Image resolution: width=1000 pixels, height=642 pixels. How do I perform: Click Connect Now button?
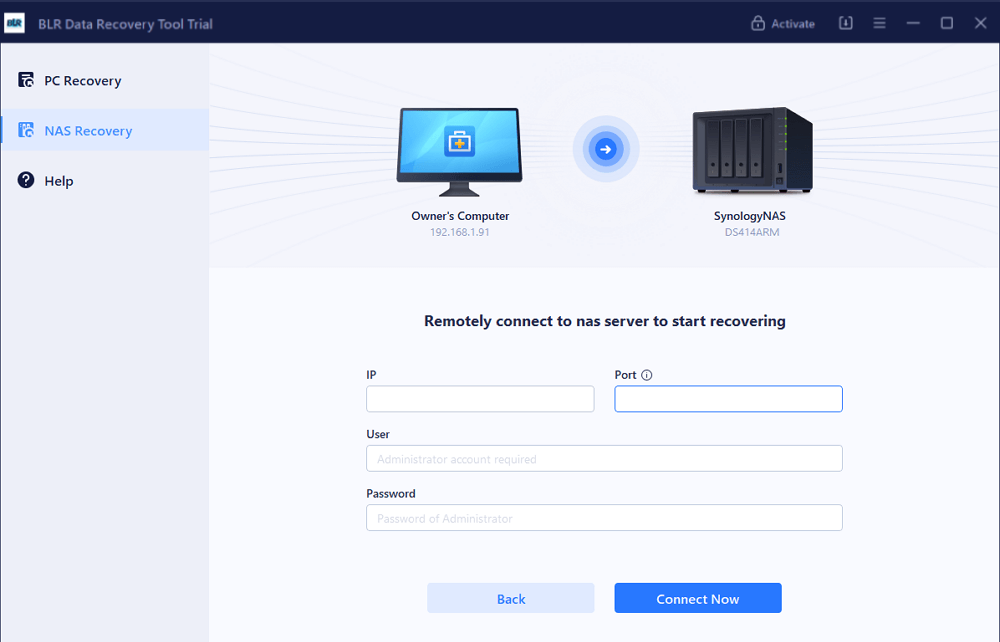point(698,598)
